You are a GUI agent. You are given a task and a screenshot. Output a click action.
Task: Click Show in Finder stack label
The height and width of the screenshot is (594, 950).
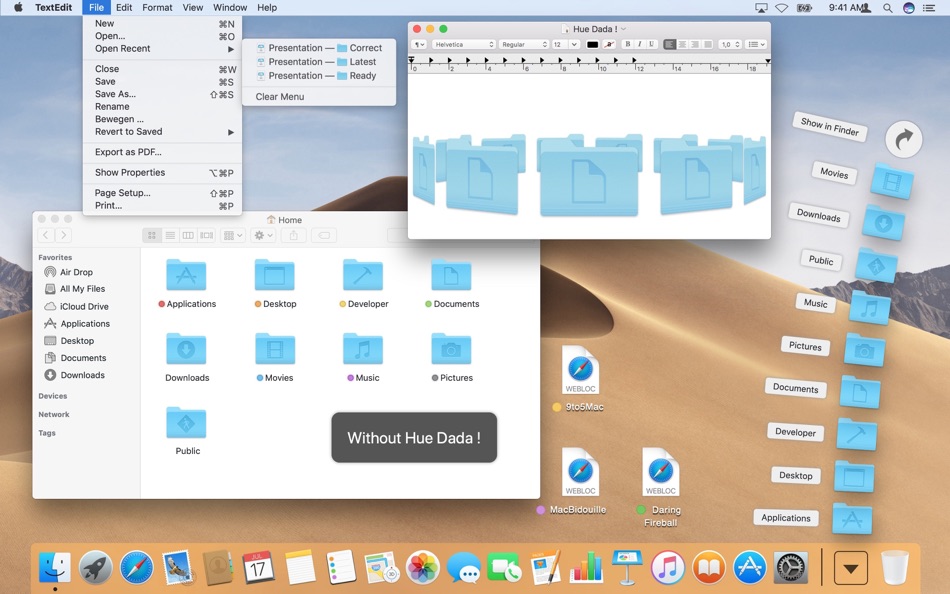point(829,126)
